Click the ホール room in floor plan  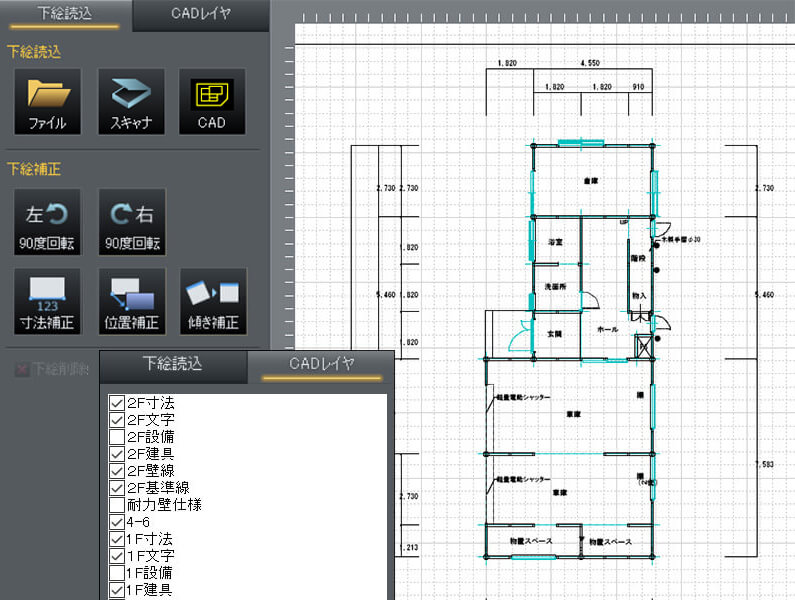pyautogui.click(x=606, y=329)
